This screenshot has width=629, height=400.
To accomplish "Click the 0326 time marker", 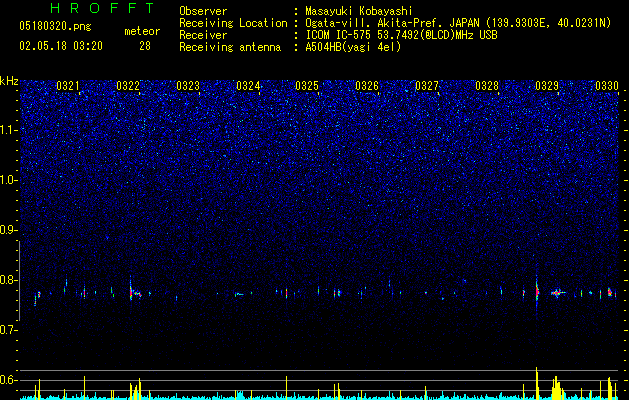I will (367, 86).
